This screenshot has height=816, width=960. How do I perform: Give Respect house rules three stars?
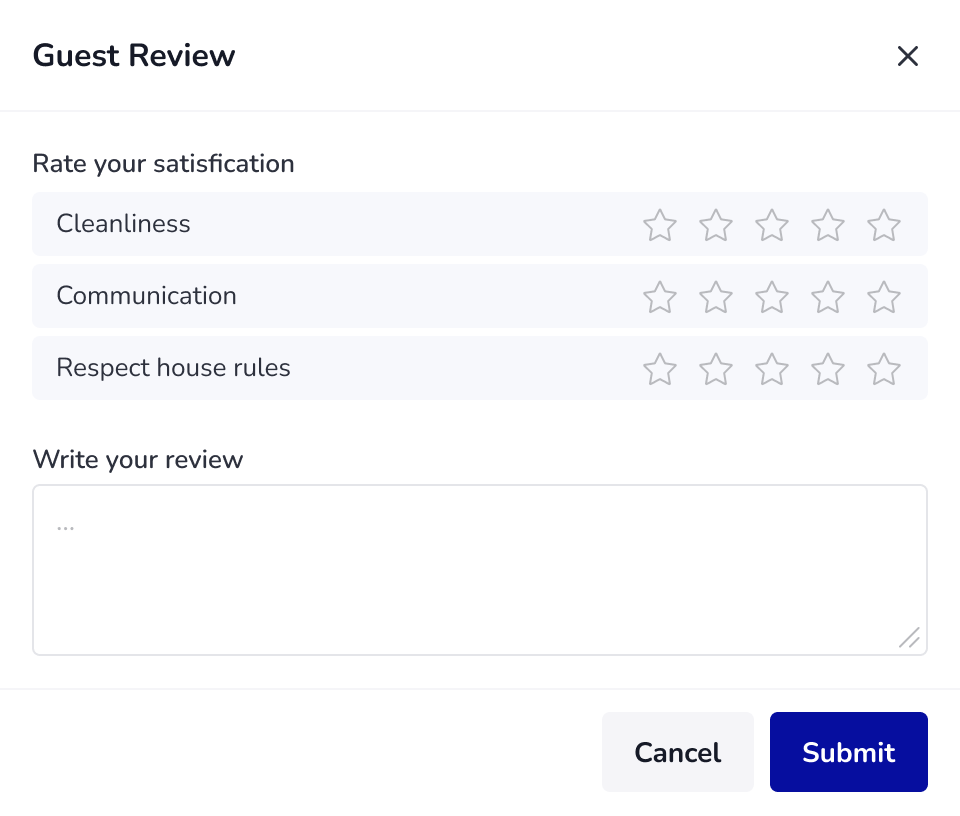click(x=771, y=369)
